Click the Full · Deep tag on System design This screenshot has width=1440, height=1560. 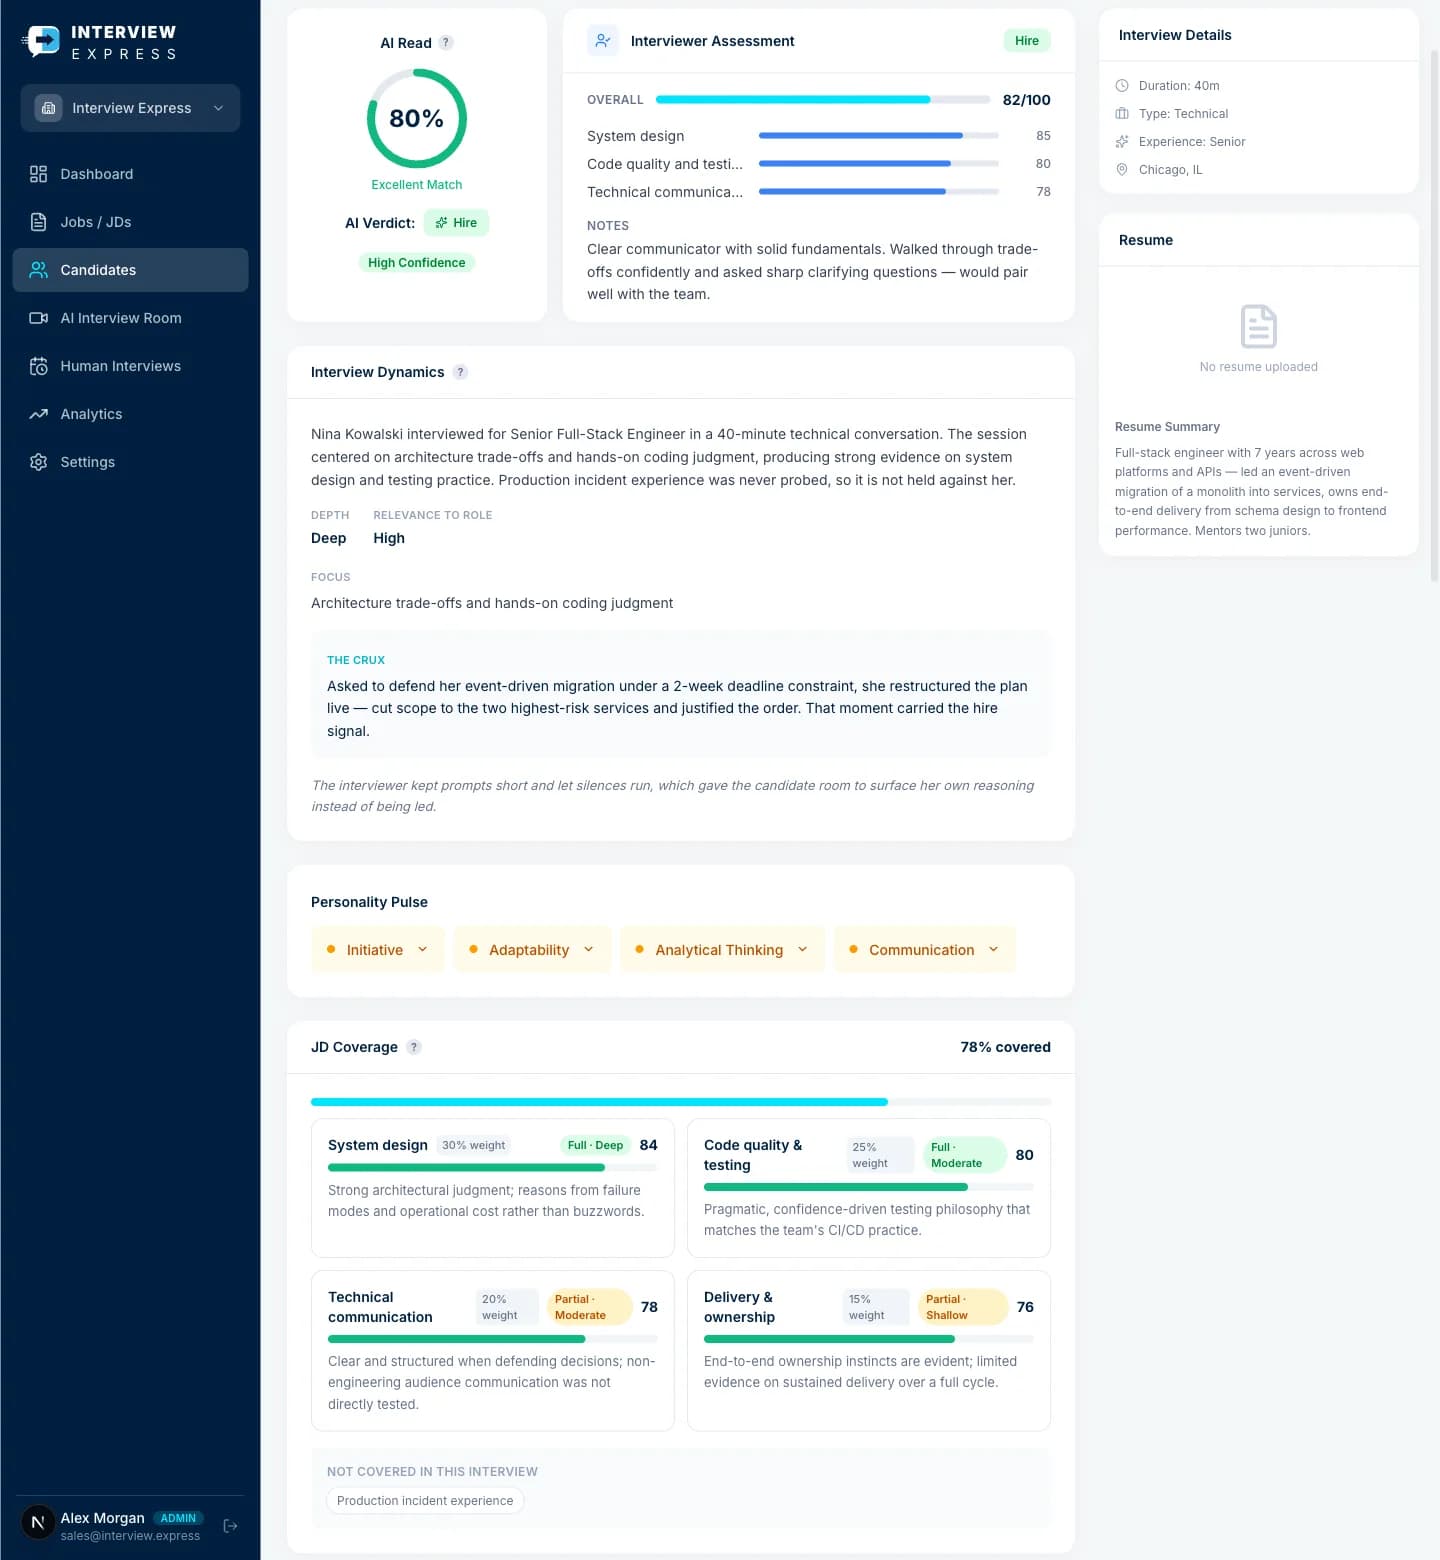click(595, 1146)
